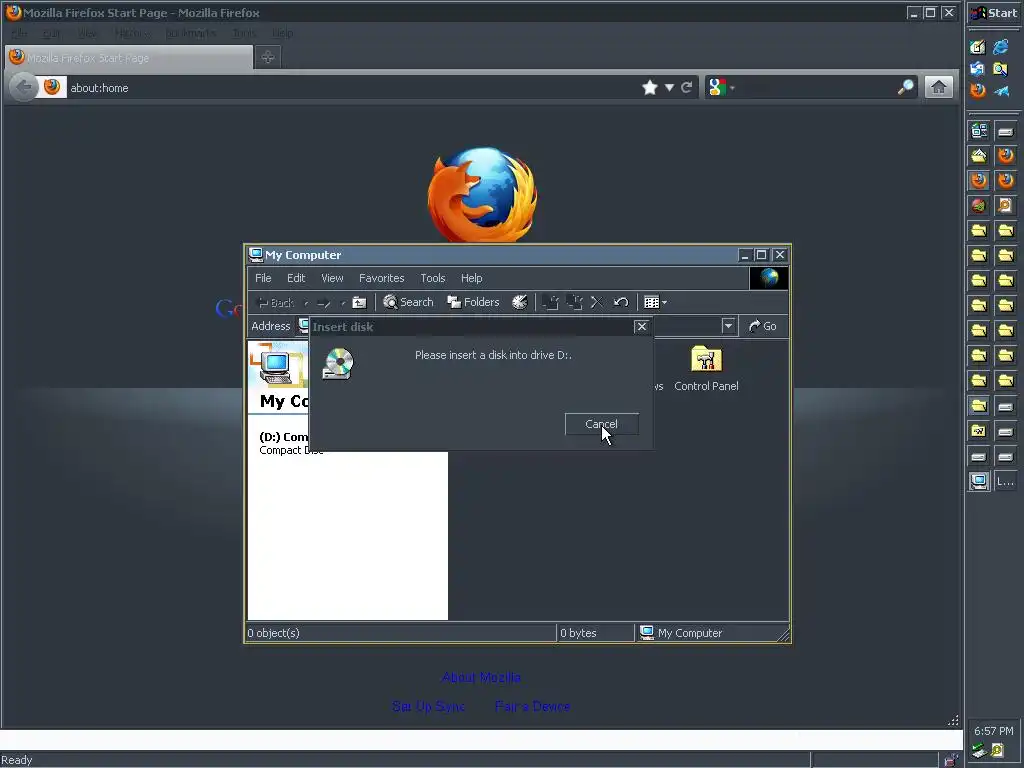The image size is (1024, 768).
Task: Click the desktop properties taskbar icon
Action: 979,131
